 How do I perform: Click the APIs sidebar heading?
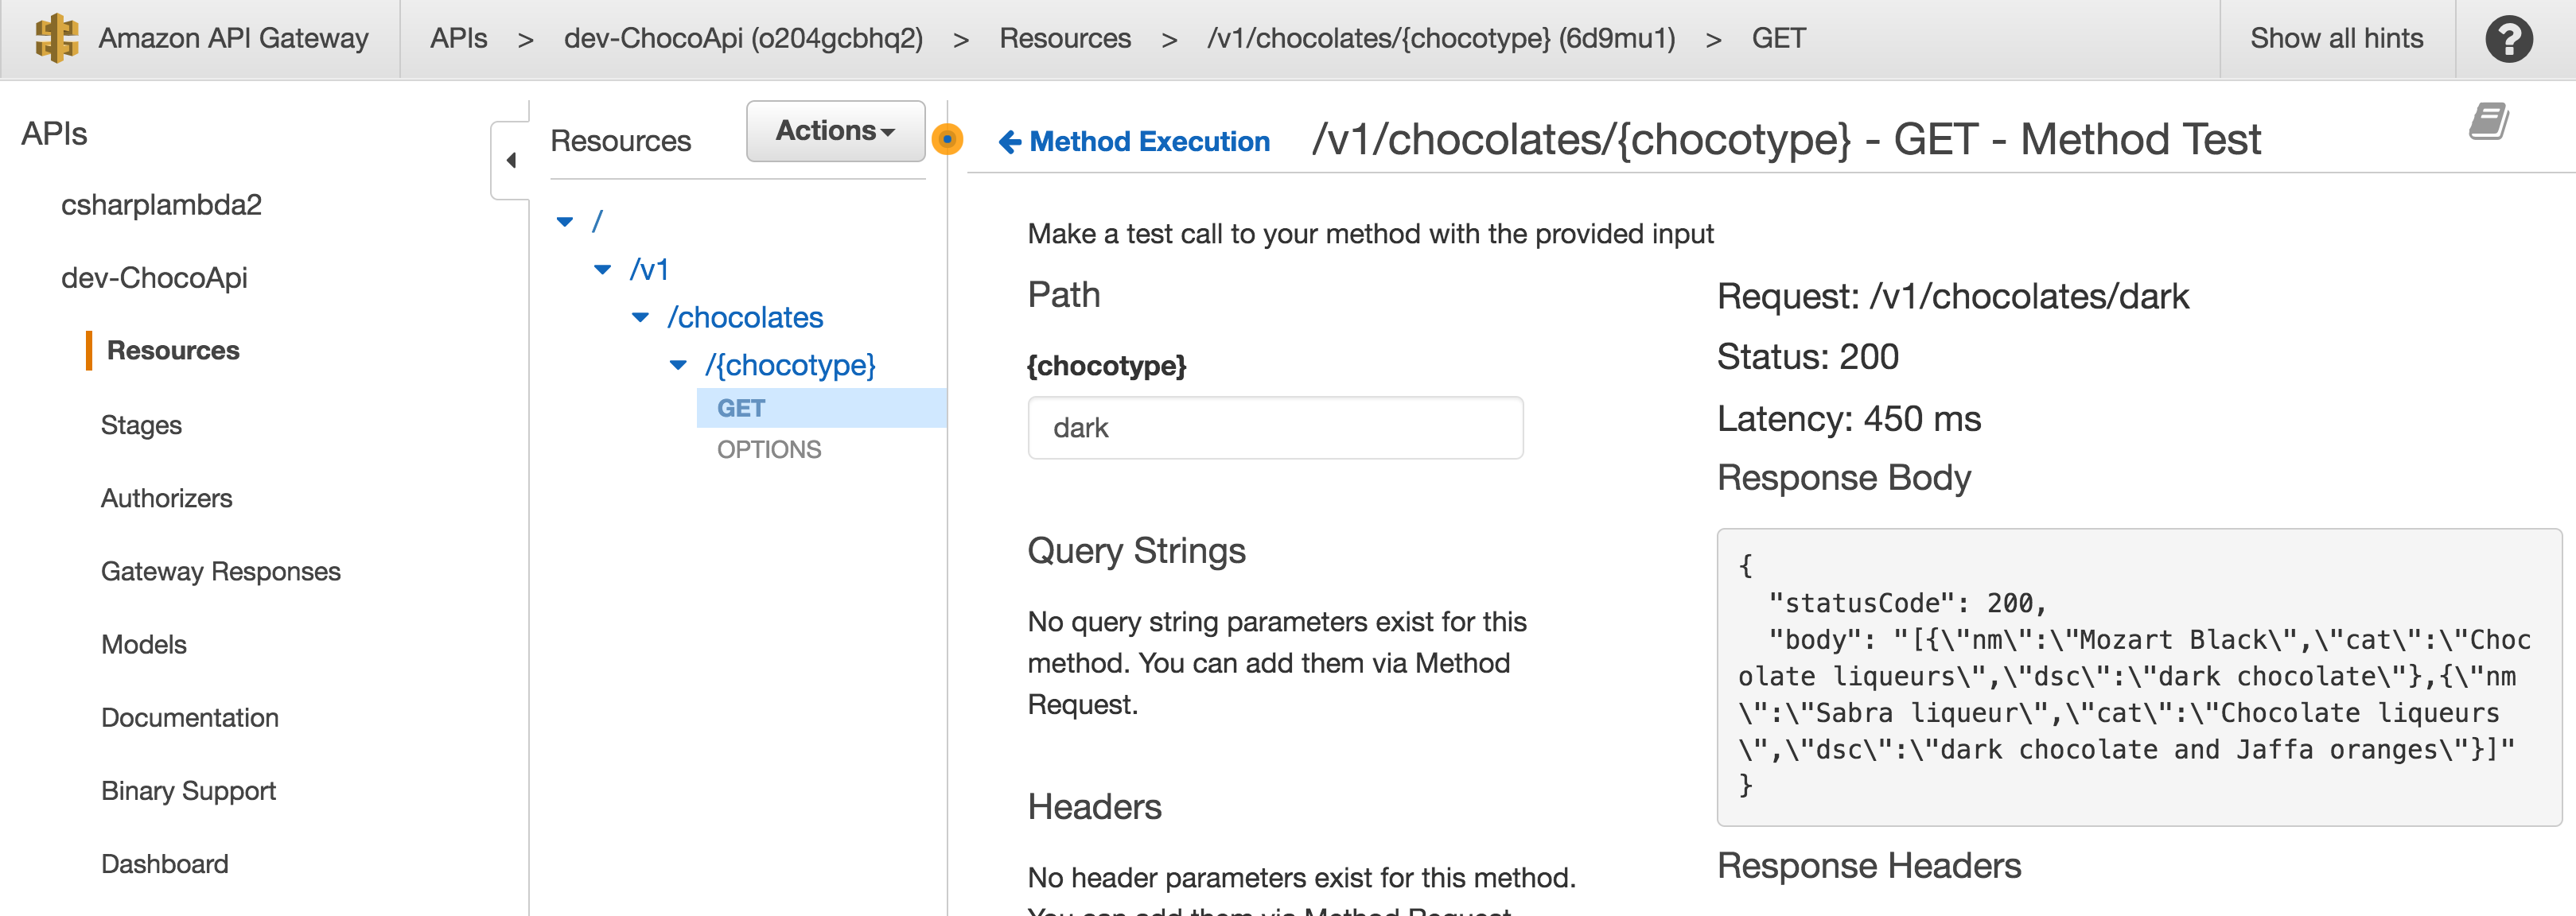pyautogui.click(x=54, y=134)
